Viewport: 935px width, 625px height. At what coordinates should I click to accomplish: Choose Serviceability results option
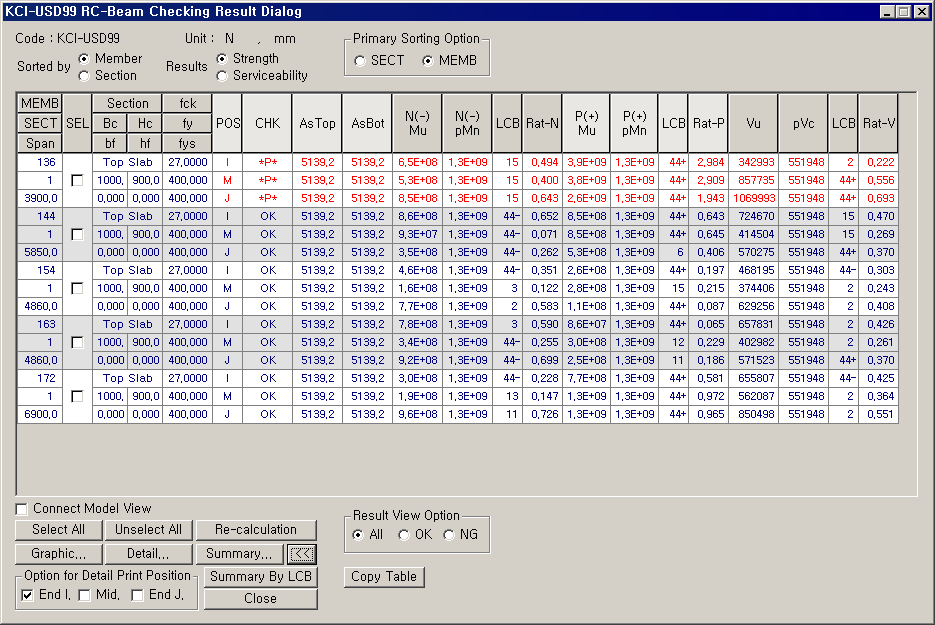pyautogui.click(x=222, y=76)
